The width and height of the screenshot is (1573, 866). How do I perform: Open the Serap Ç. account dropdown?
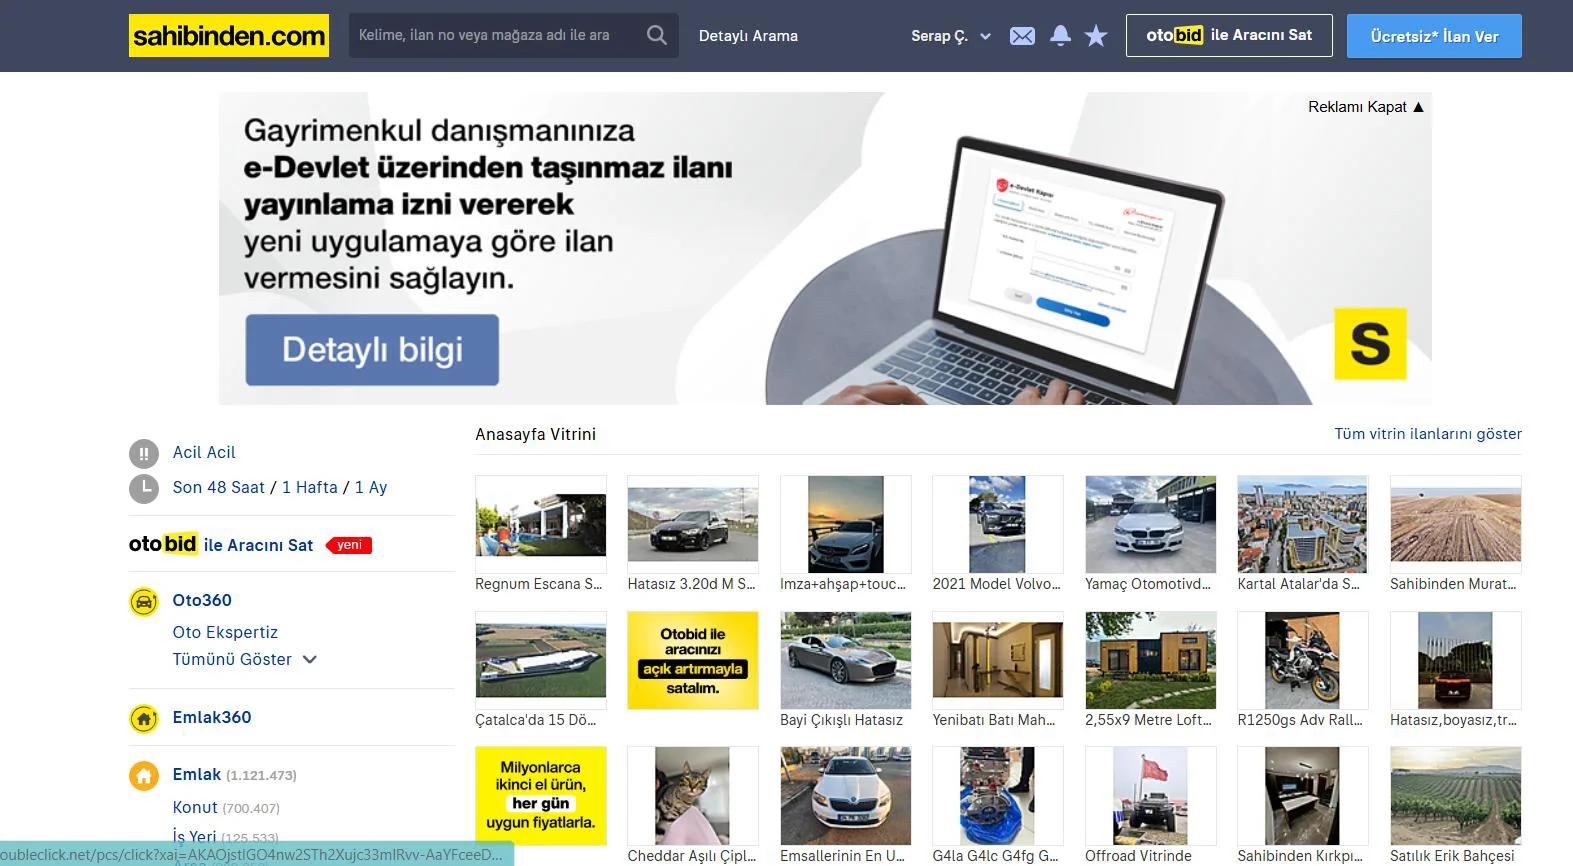tap(950, 36)
